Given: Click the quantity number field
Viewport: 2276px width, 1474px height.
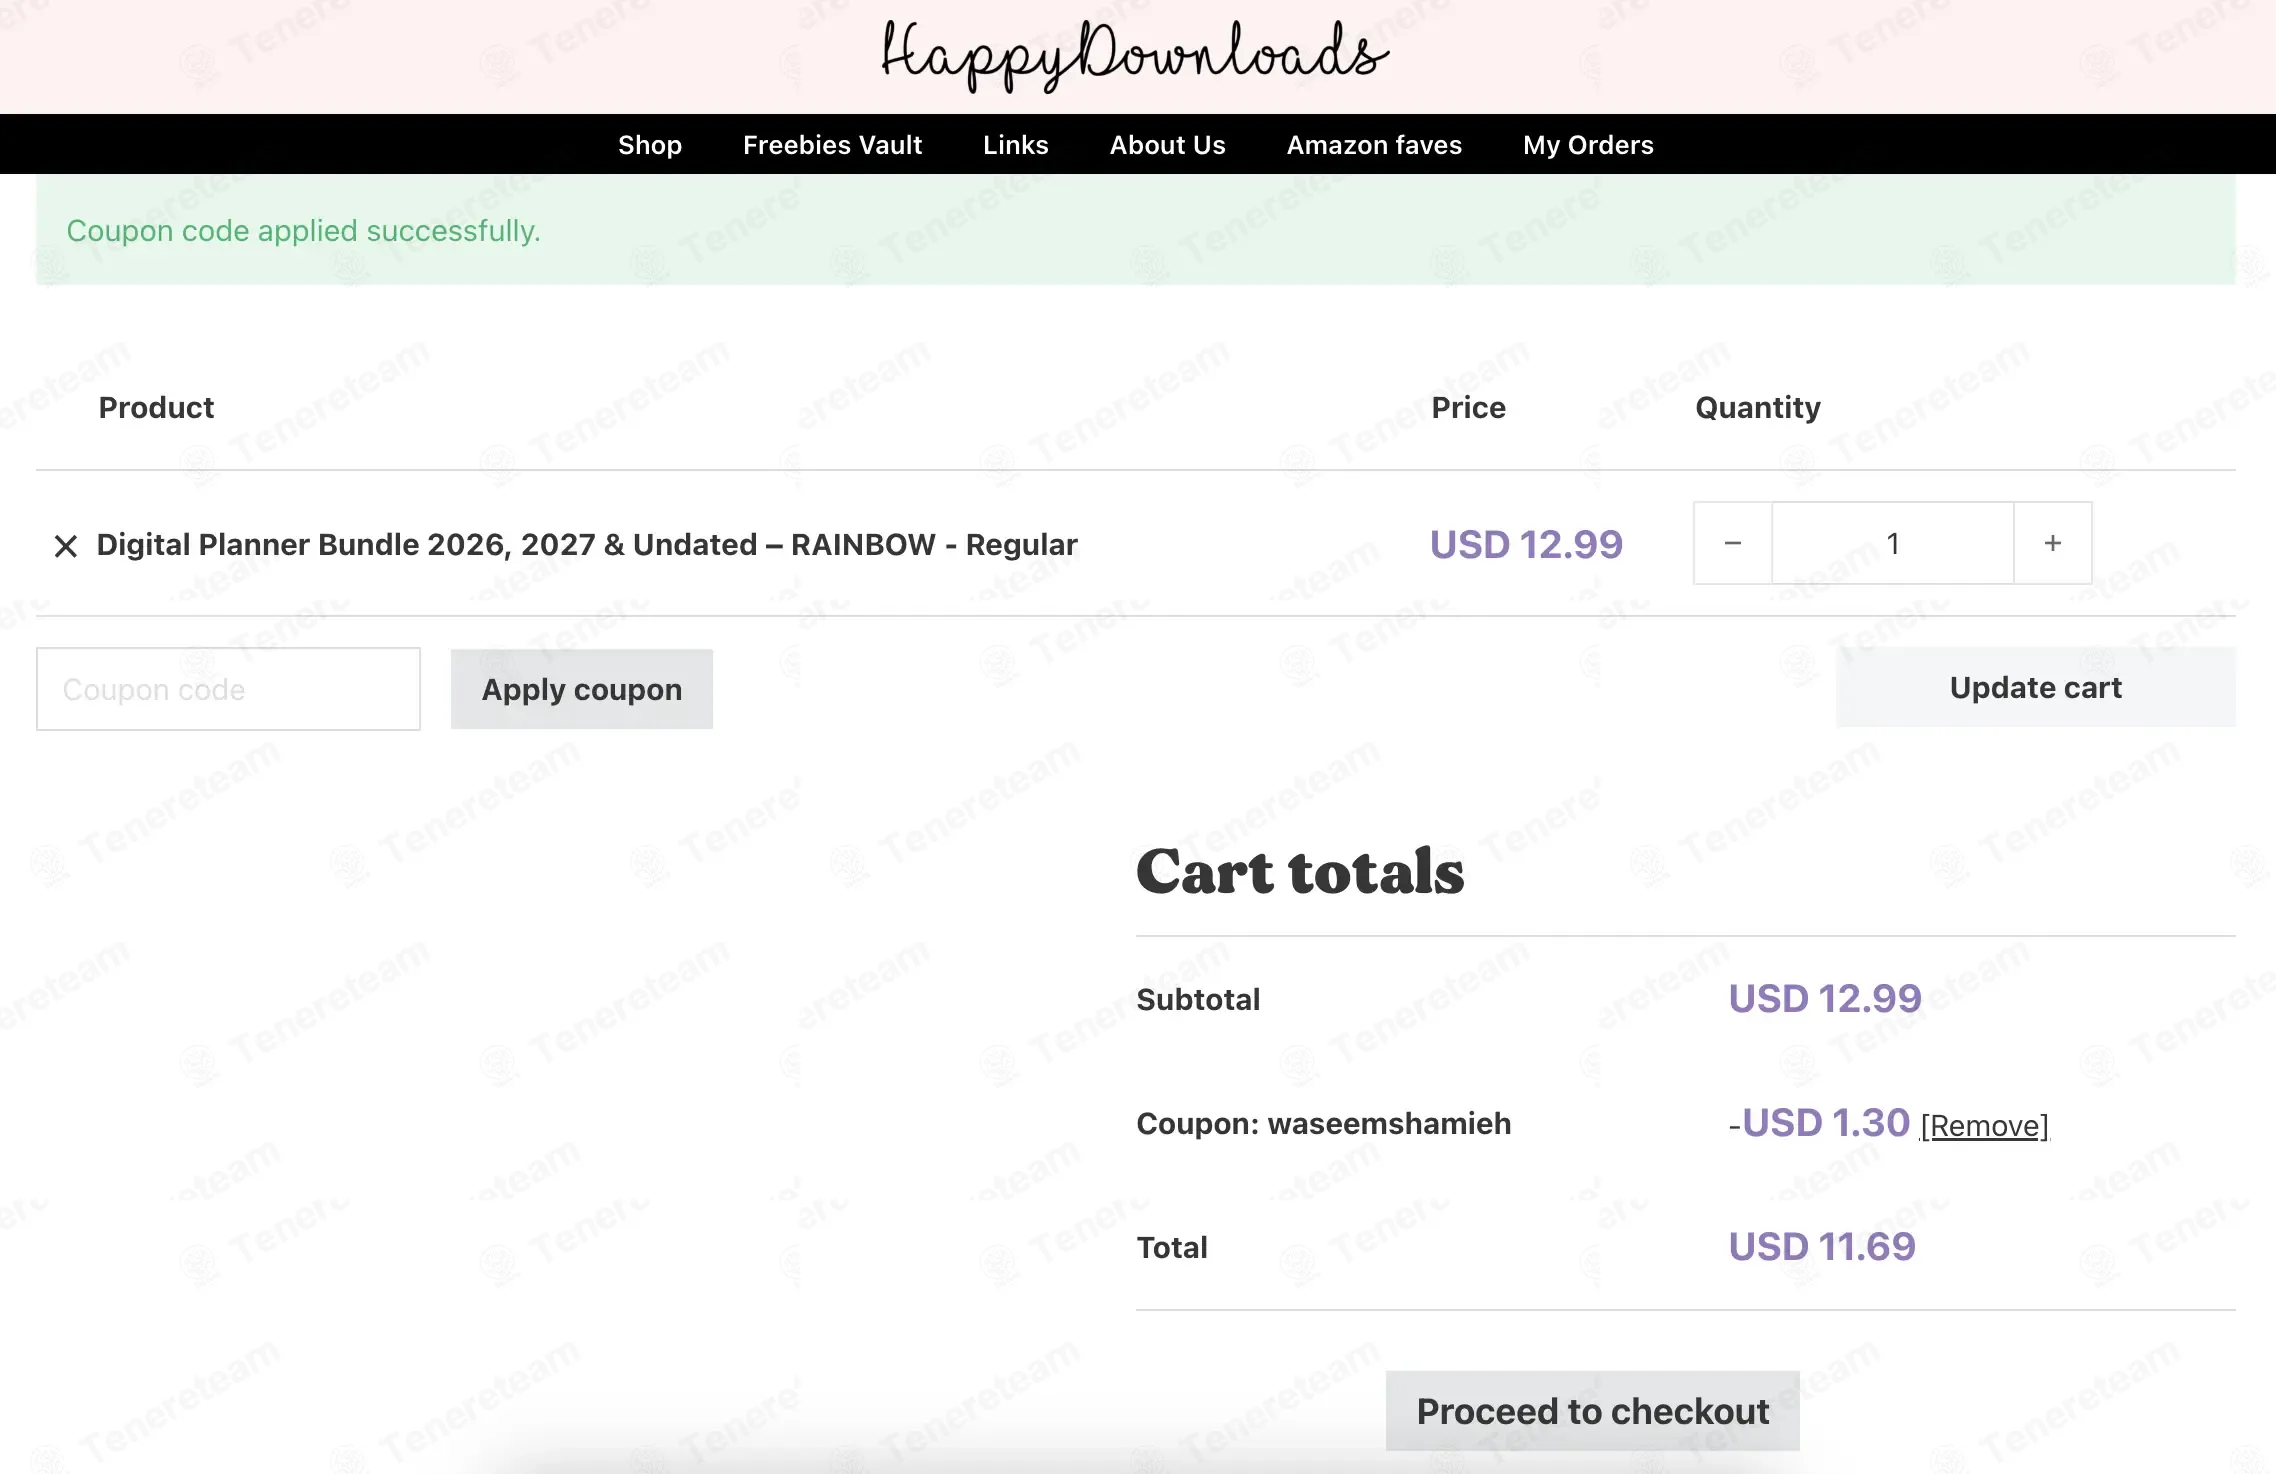Looking at the screenshot, I should pos(1893,543).
